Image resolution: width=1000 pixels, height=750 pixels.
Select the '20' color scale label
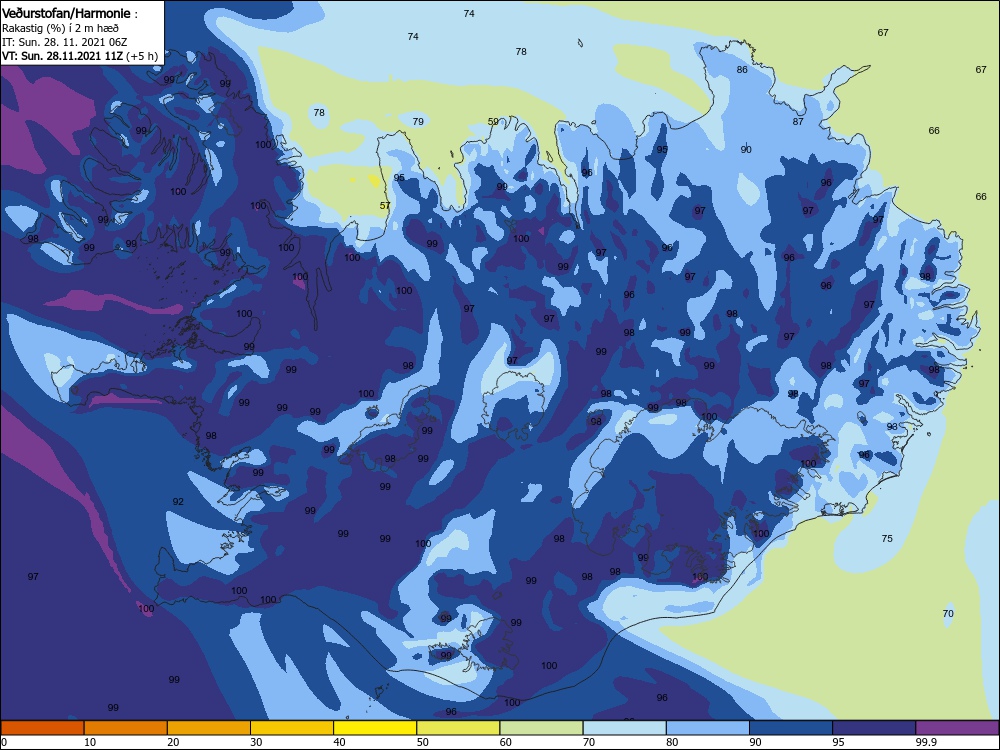(x=173, y=742)
